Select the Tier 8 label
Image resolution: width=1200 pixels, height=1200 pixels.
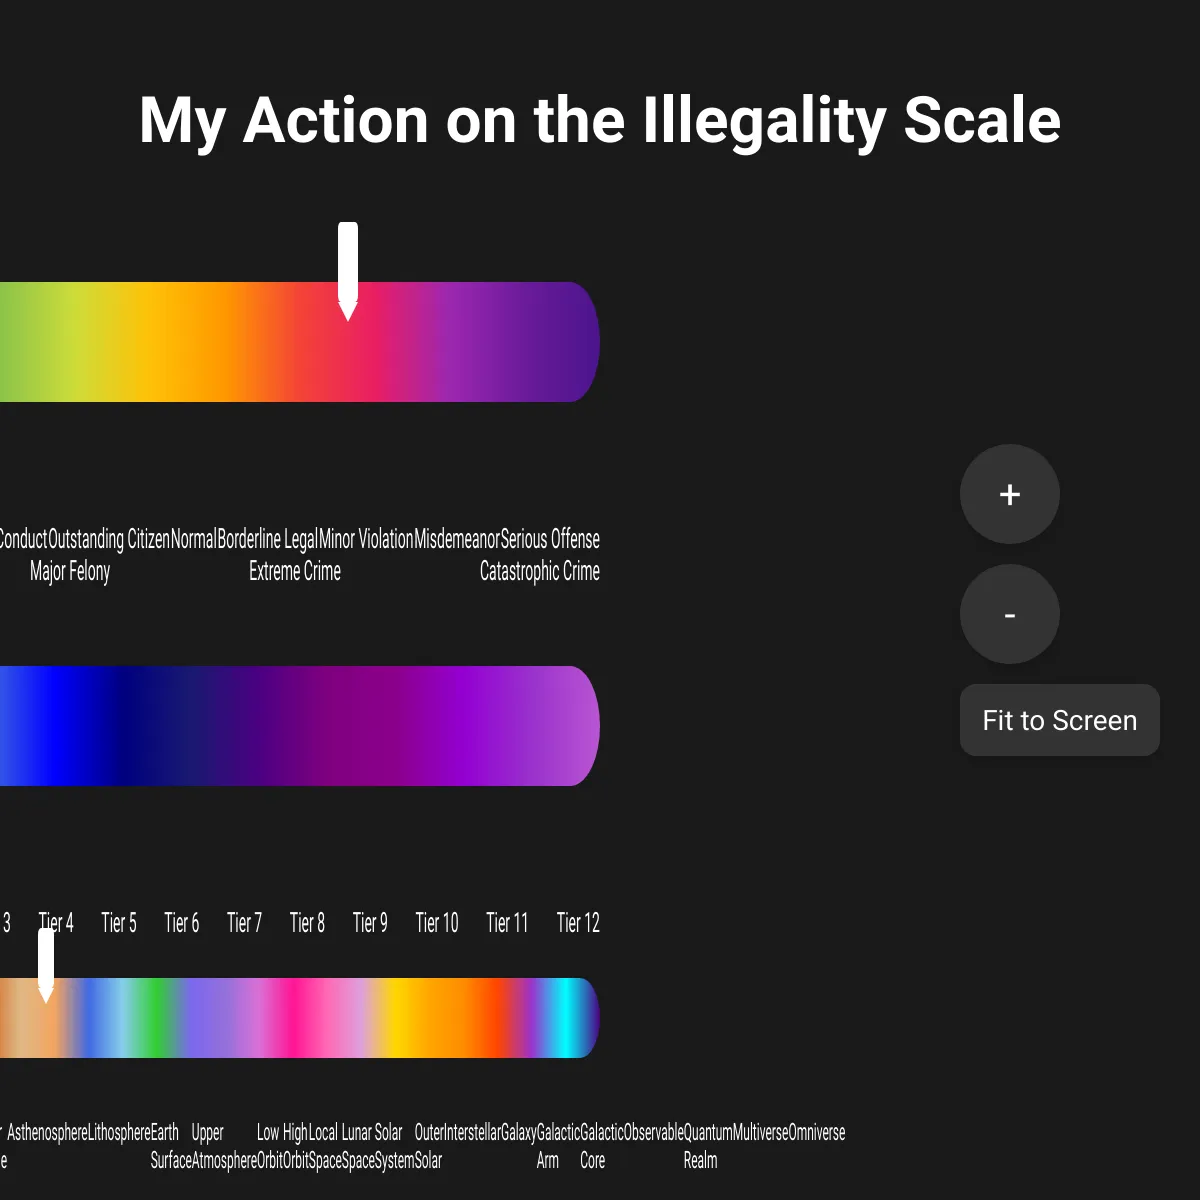click(x=307, y=922)
